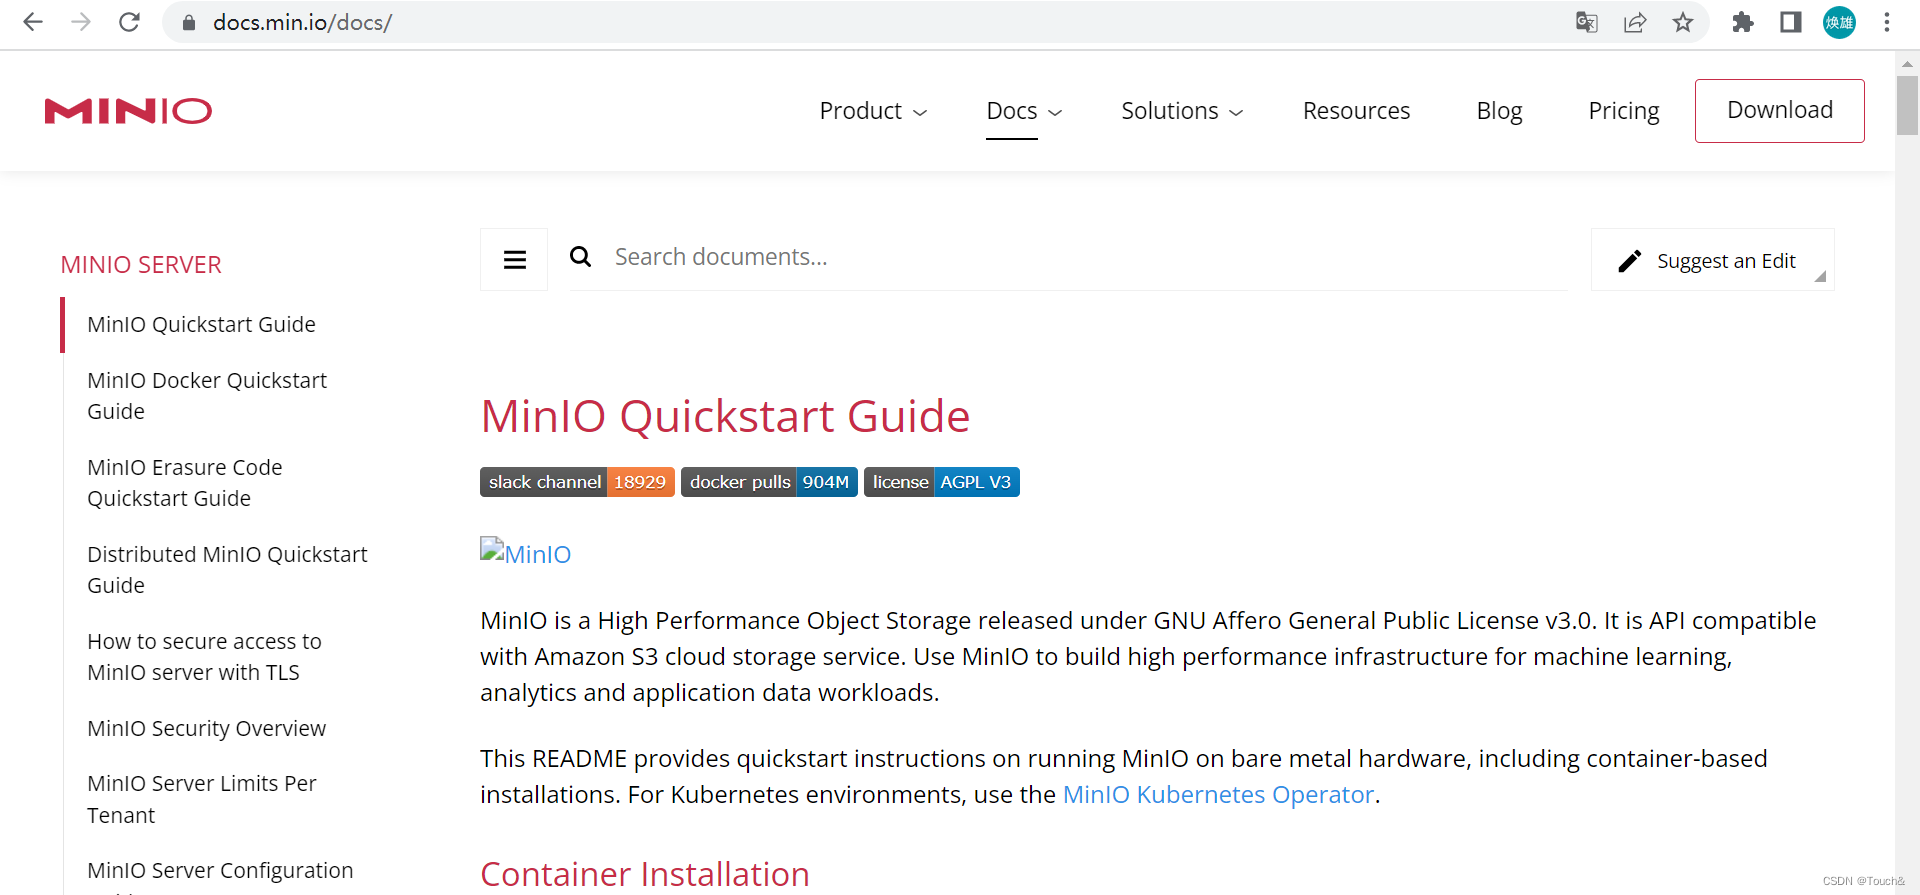Click the Download button
Viewport: 1920px width, 895px height.
1779,110
